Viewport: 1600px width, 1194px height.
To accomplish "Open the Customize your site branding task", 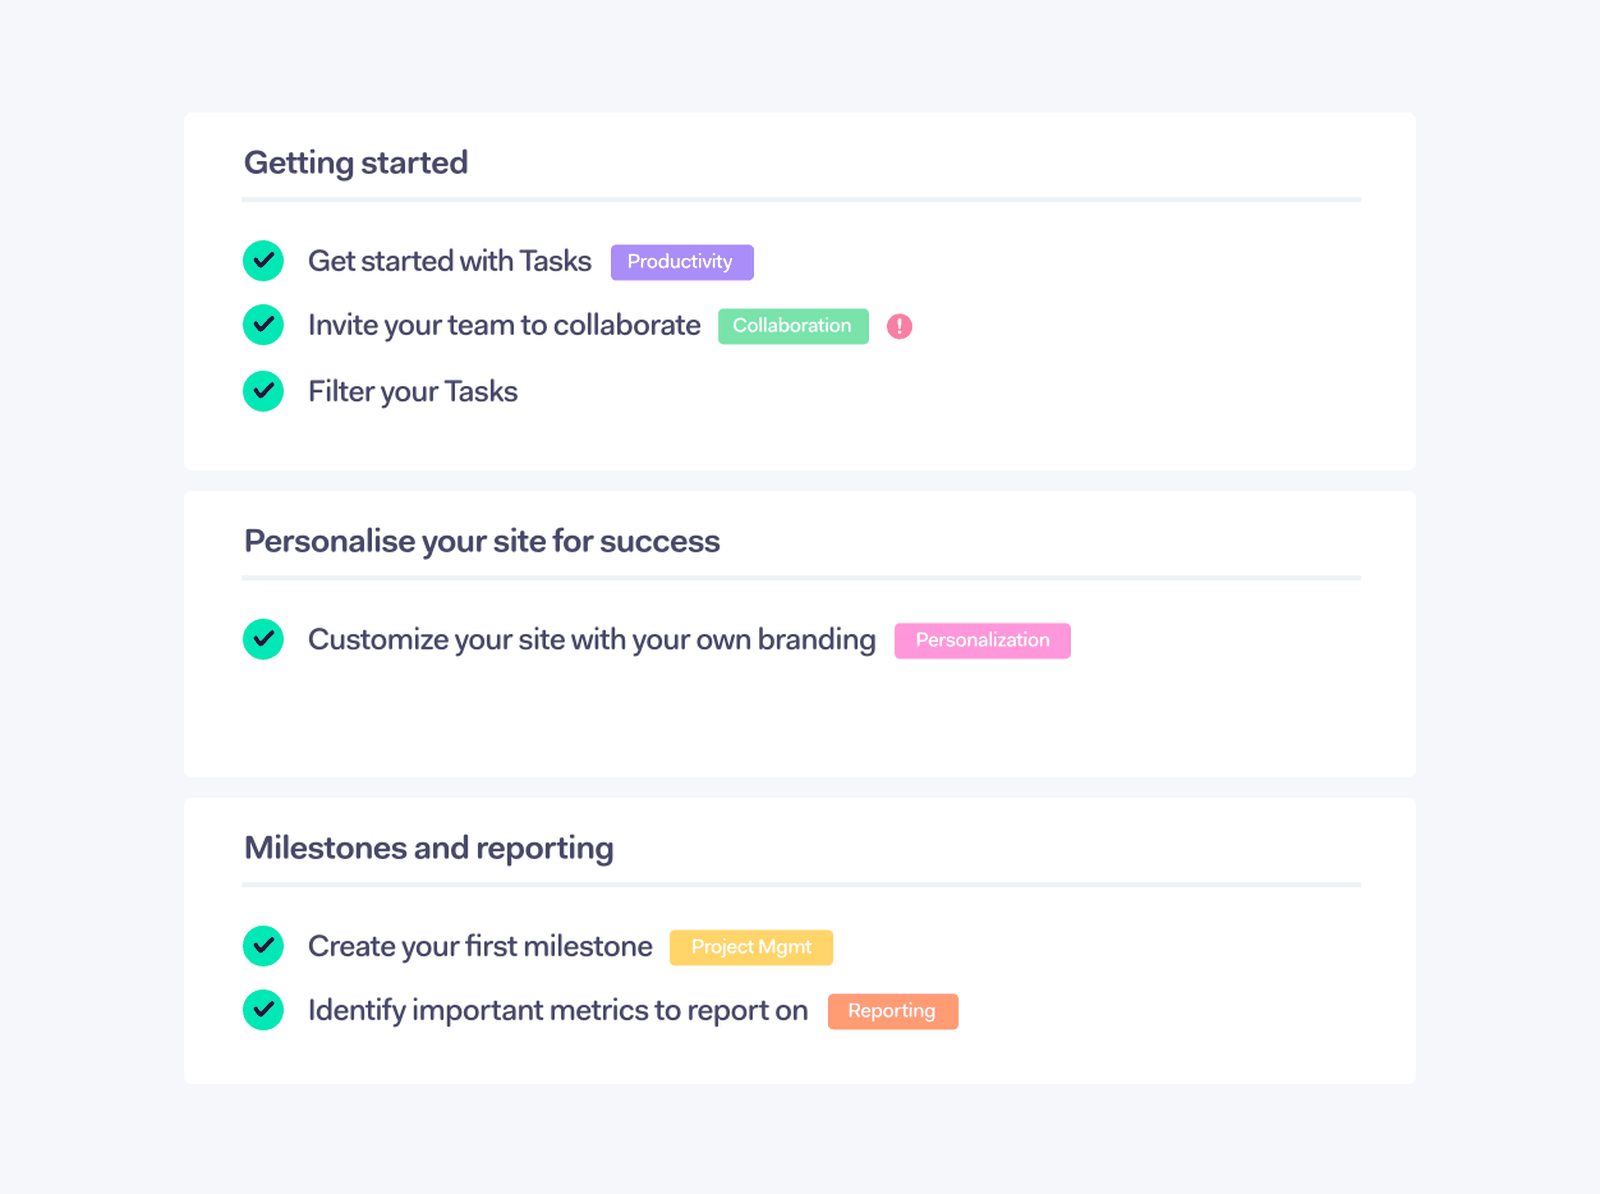I will coord(592,639).
